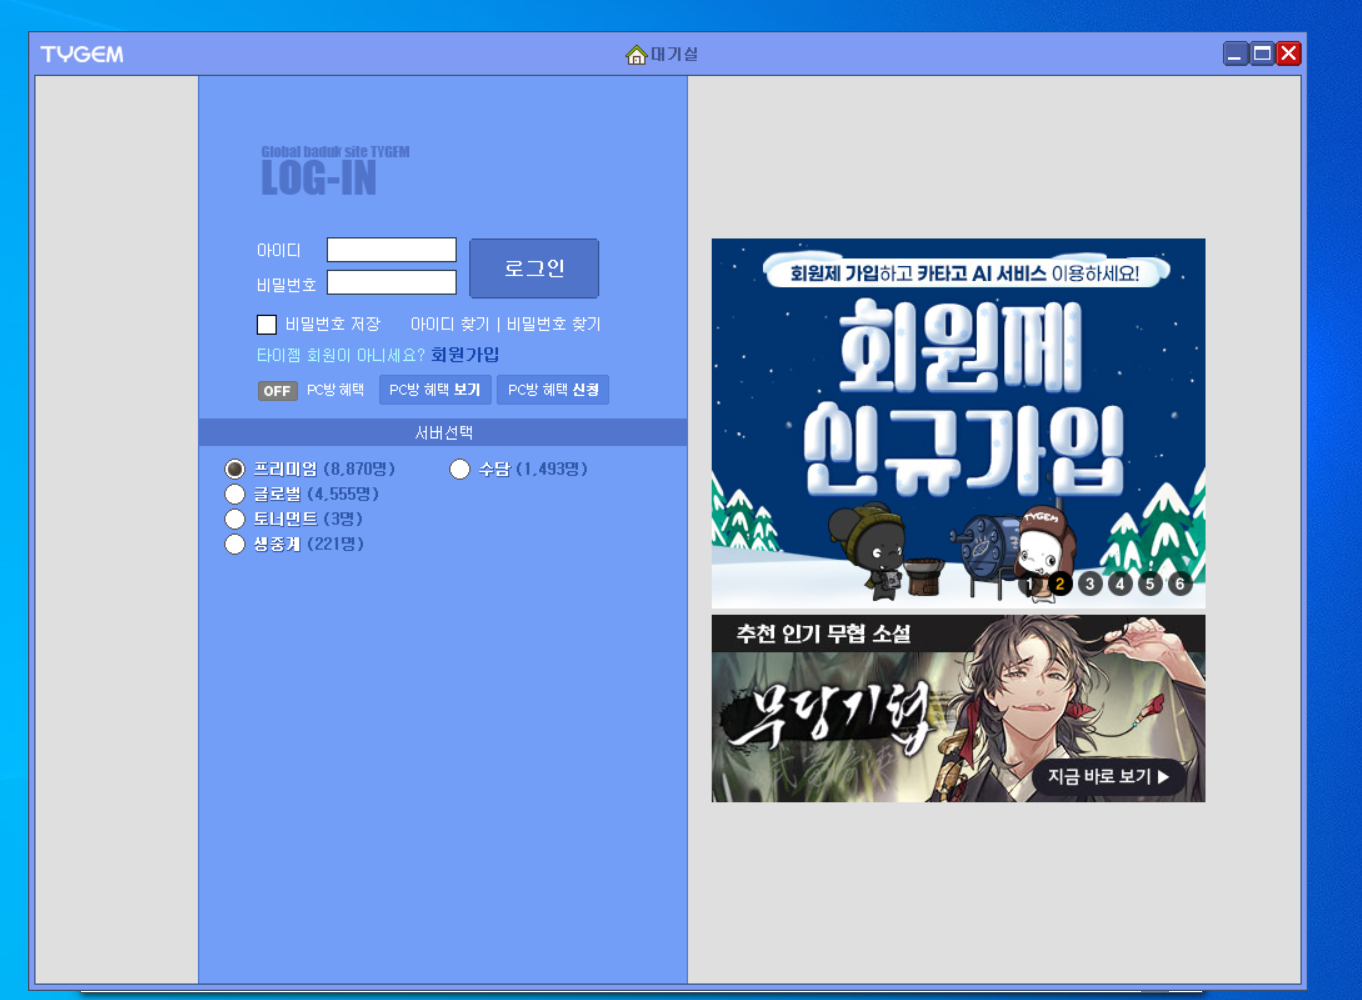
Task: Show banner slide 6
Action: tap(1180, 584)
